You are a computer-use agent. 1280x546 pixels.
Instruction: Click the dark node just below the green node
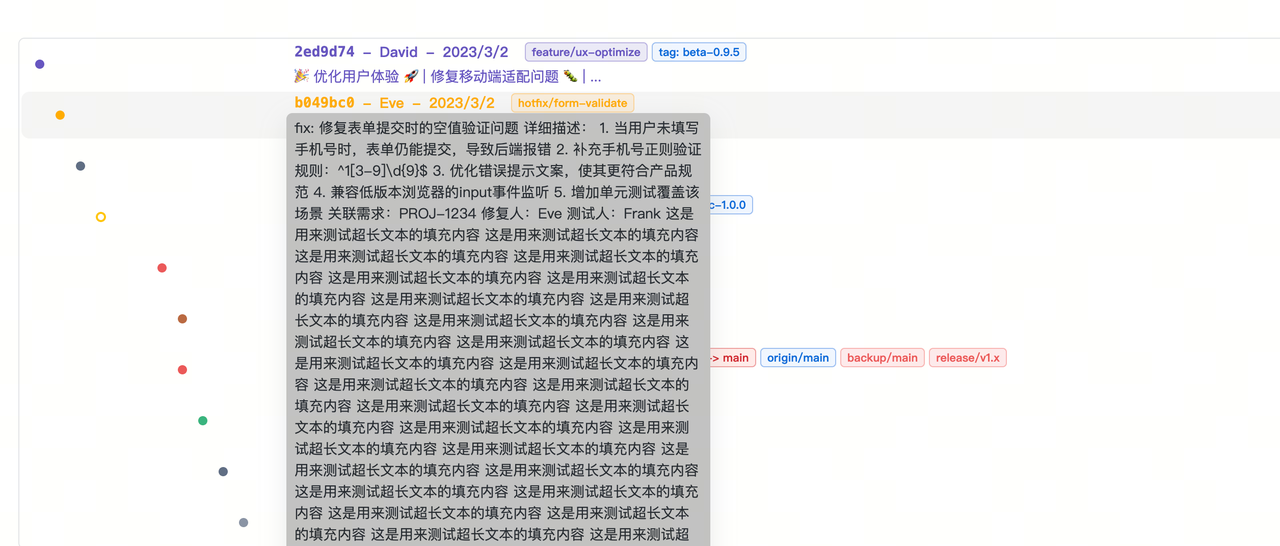click(223, 472)
